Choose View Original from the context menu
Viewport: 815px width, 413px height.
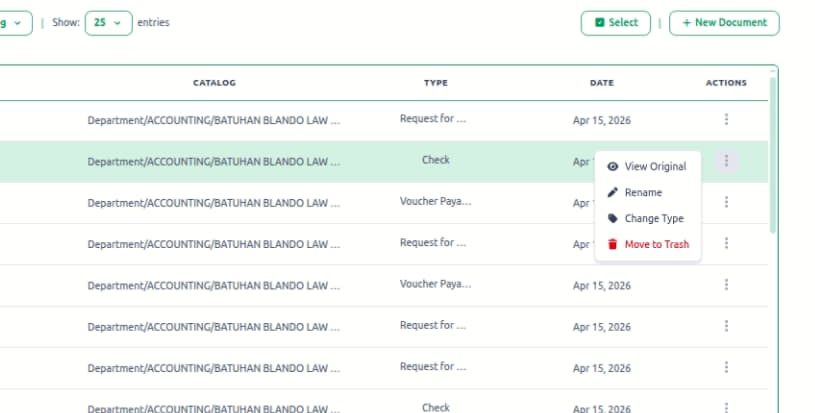pos(648,166)
